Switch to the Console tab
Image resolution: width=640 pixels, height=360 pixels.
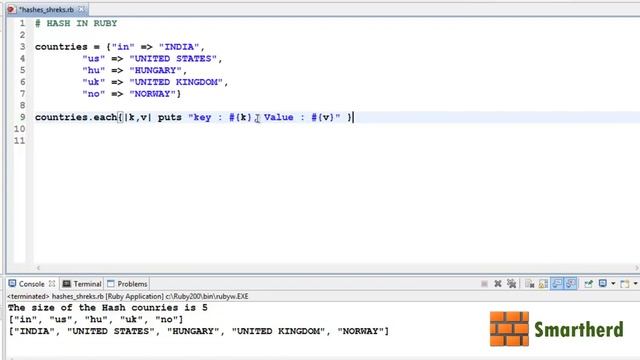(x=31, y=284)
